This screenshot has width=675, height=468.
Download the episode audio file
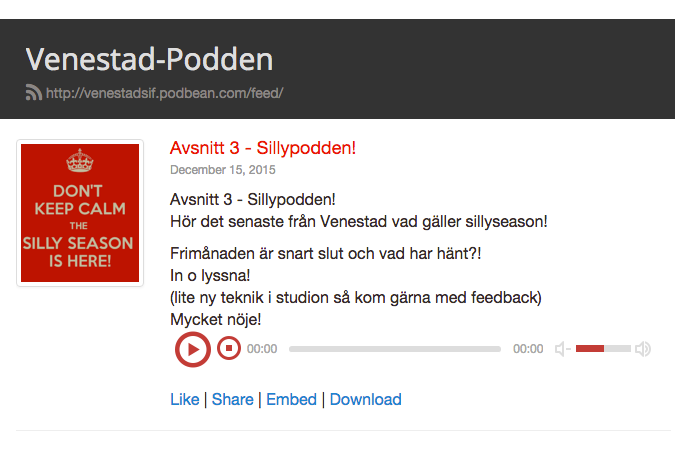pyautogui.click(x=365, y=400)
